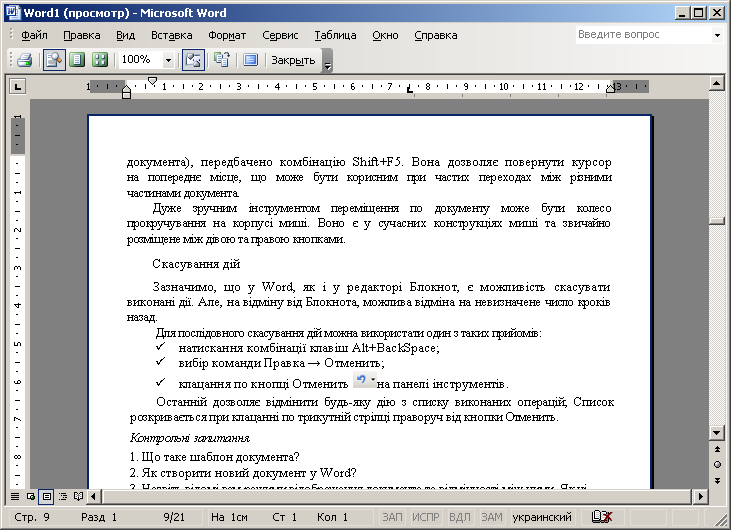Click the vertical scrollbar thumb
The width and height of the screenshot is (731, 530).
click(717, 221)
